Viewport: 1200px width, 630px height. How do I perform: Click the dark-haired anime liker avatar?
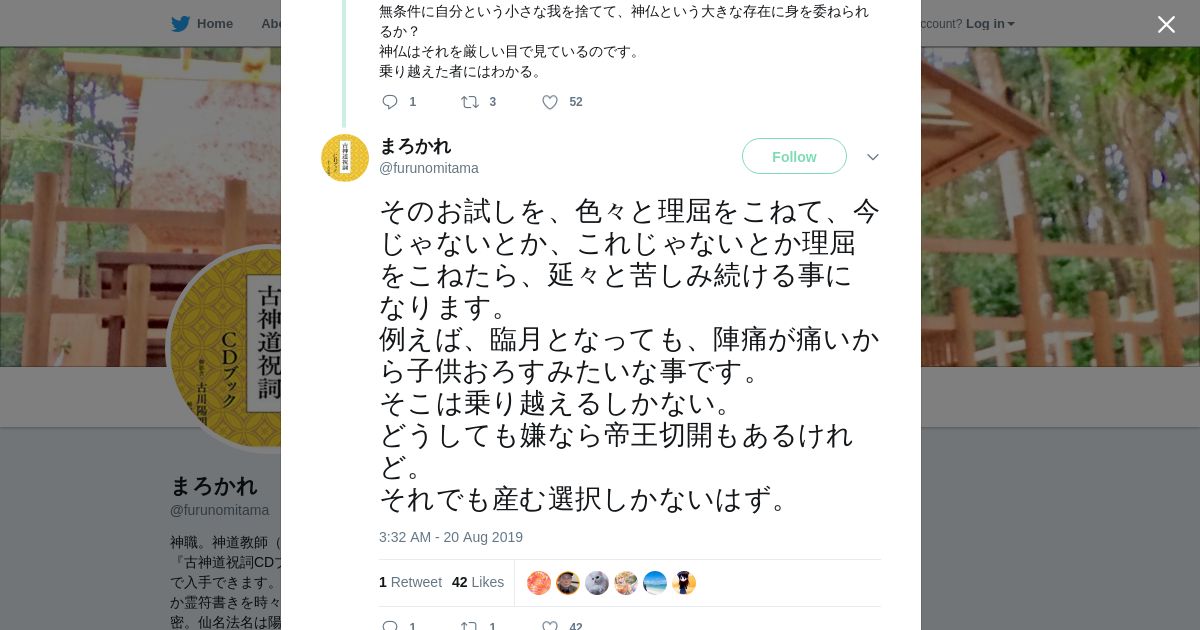point(684,583)
